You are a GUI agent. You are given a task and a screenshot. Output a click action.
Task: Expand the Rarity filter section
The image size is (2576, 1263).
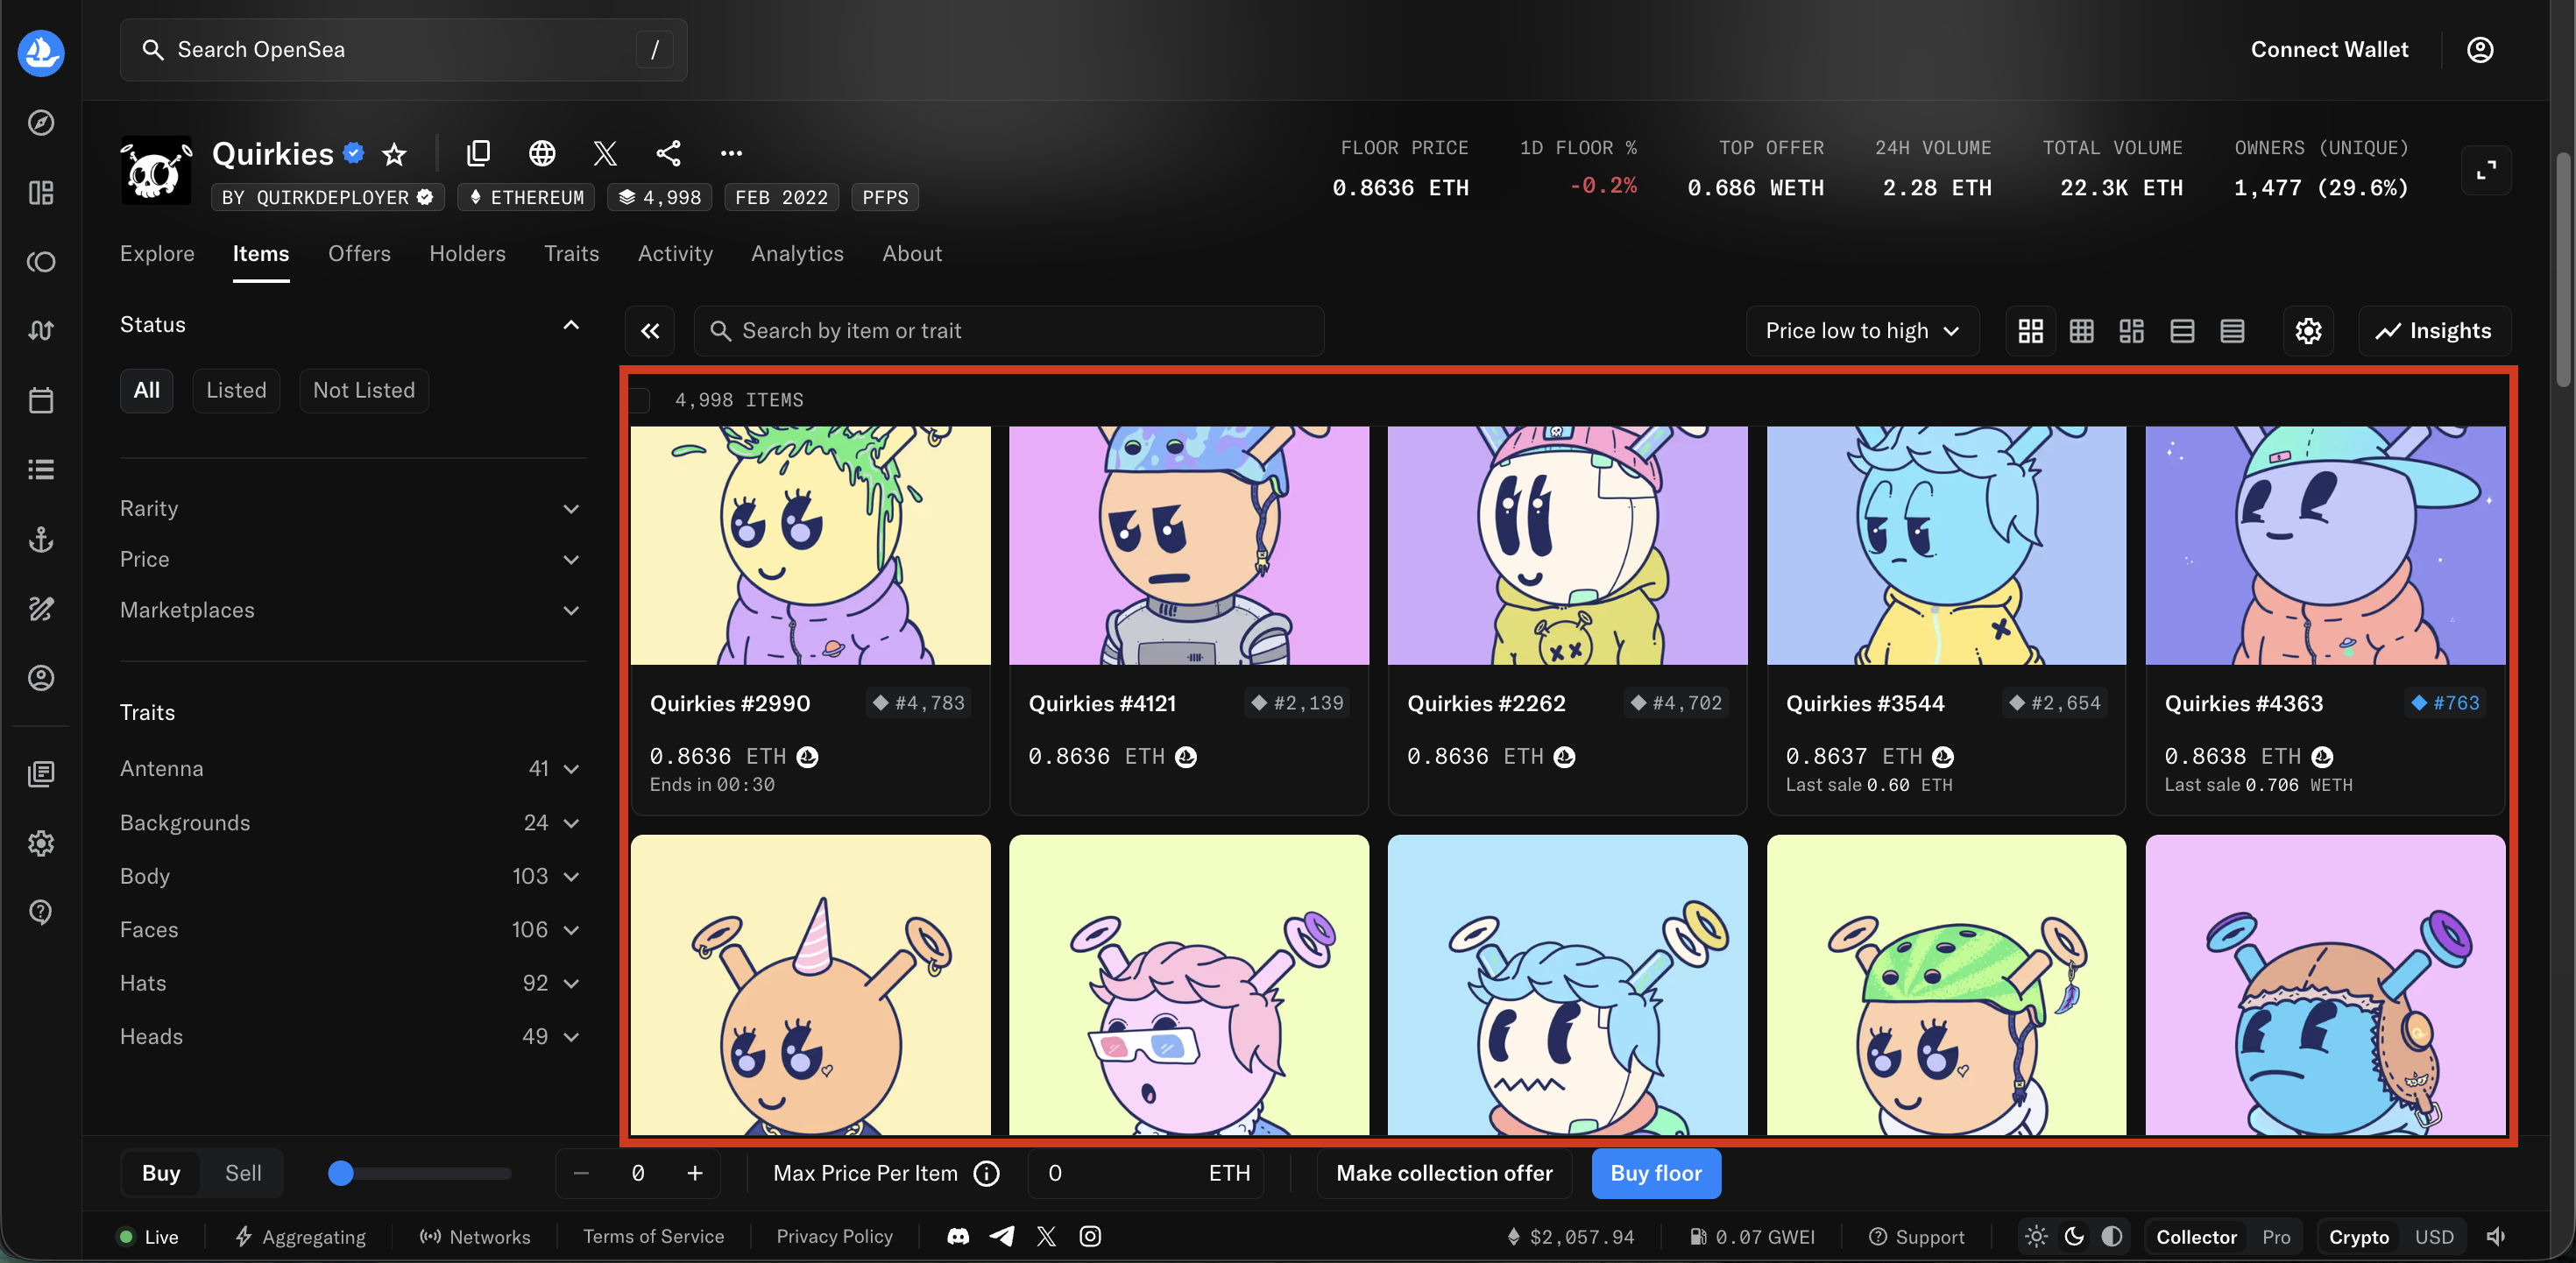571,508
